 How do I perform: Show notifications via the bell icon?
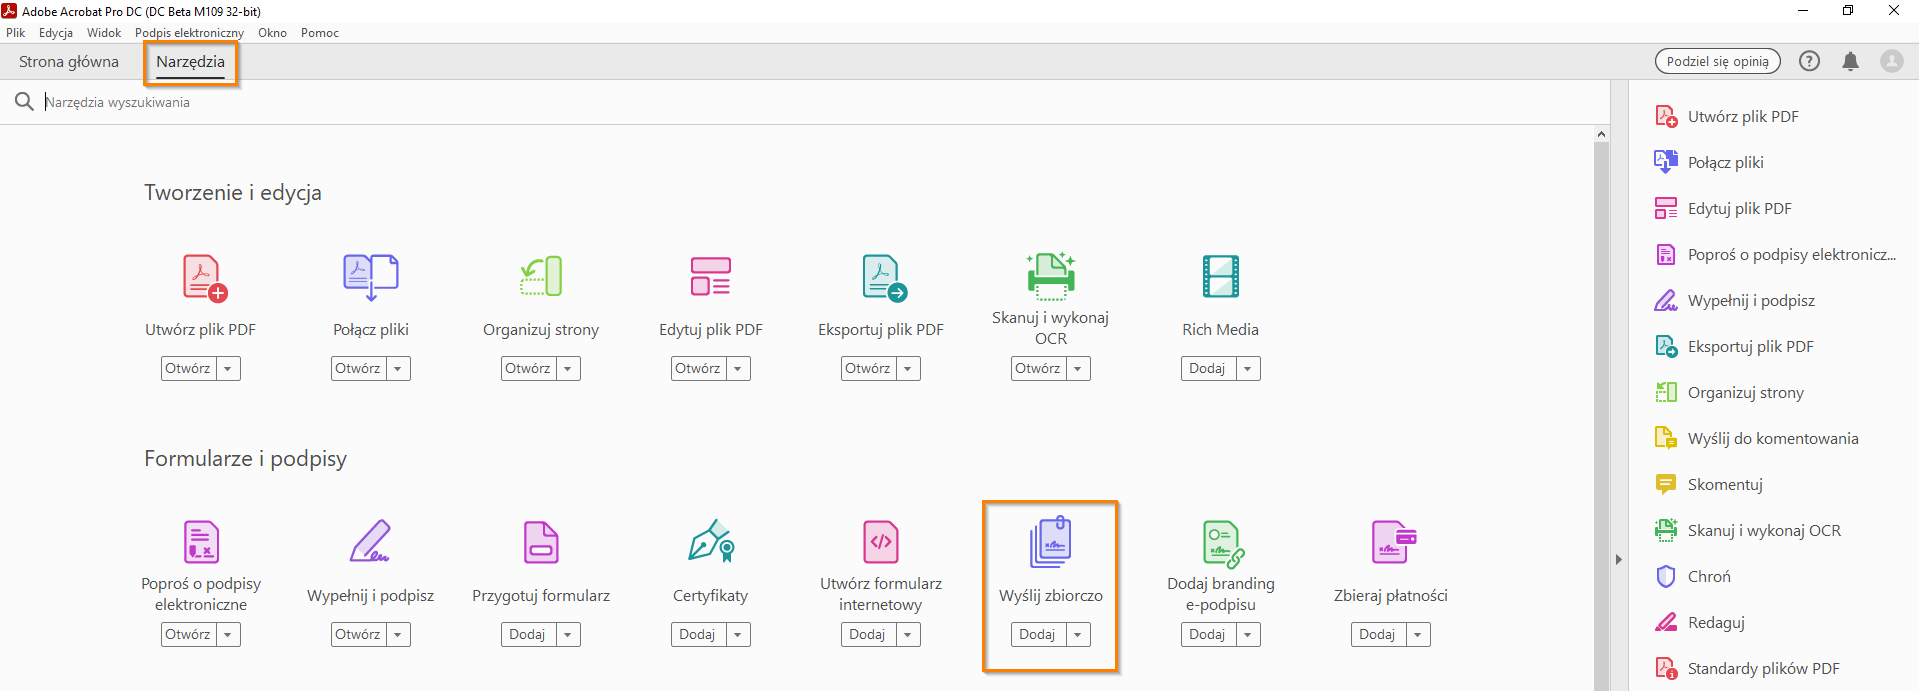click(1850, 61)
